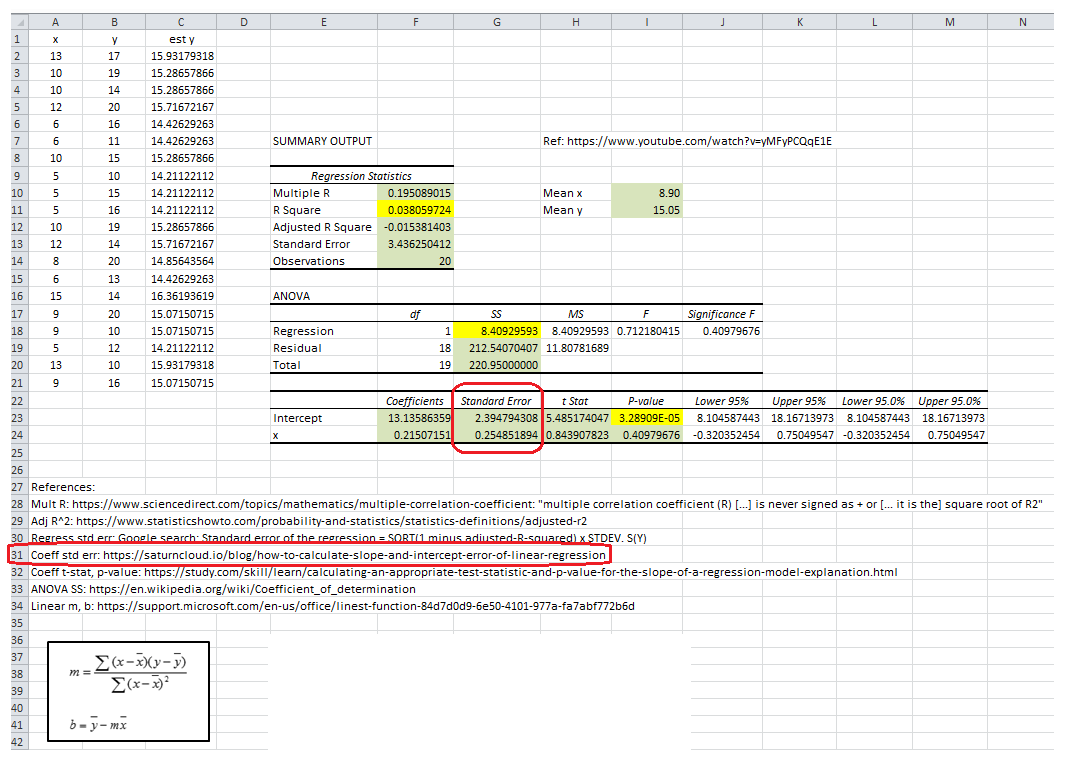Select the Intercept coefficient 13.13586359
Image resolution: width=1065 pixels, height=763 pixels.
[x=416, y=418]
